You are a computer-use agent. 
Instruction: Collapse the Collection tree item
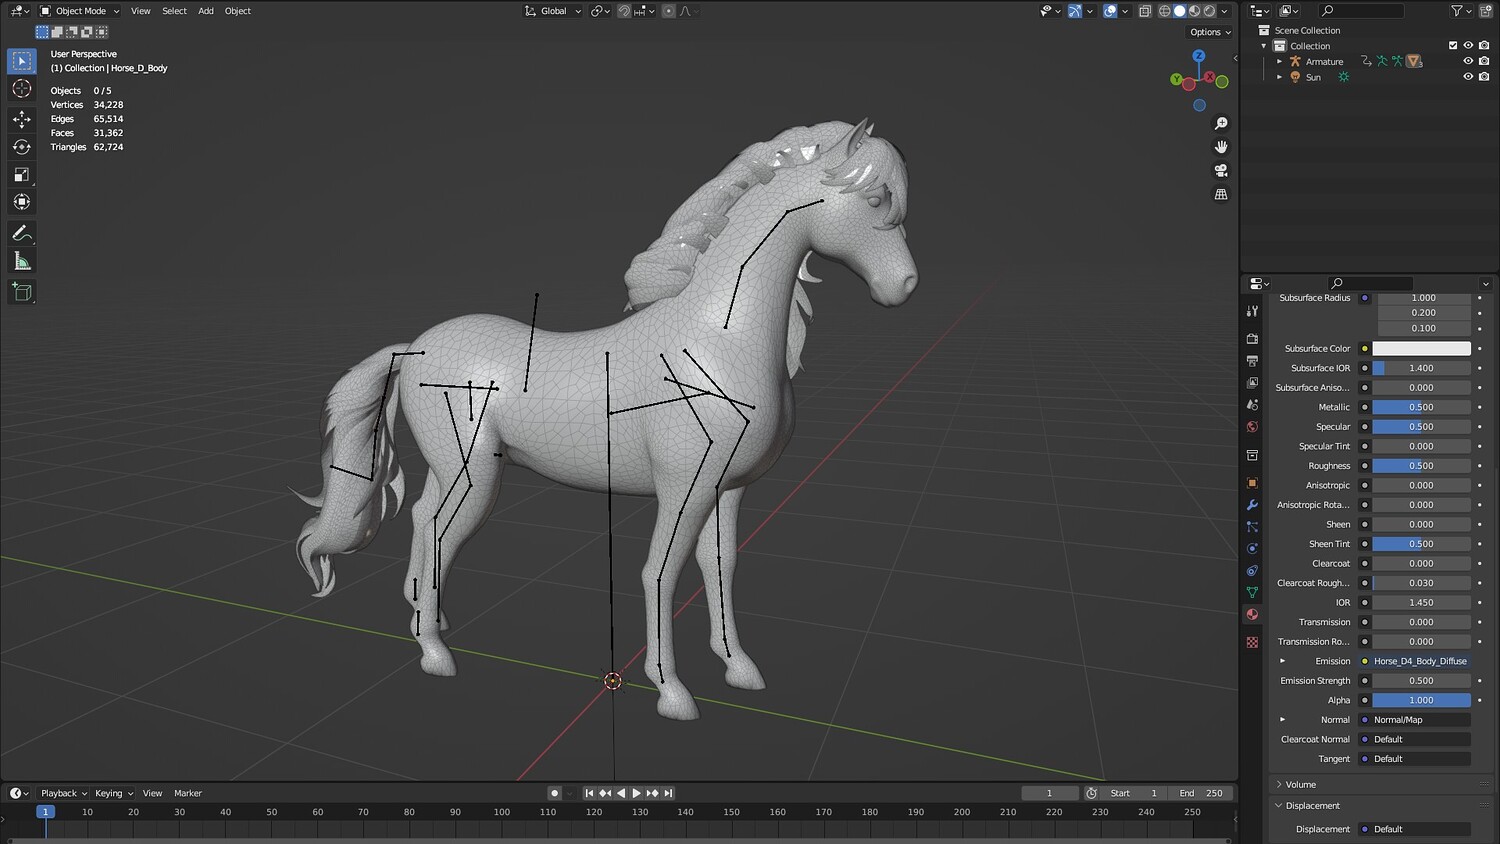[x=1264, y=46]
